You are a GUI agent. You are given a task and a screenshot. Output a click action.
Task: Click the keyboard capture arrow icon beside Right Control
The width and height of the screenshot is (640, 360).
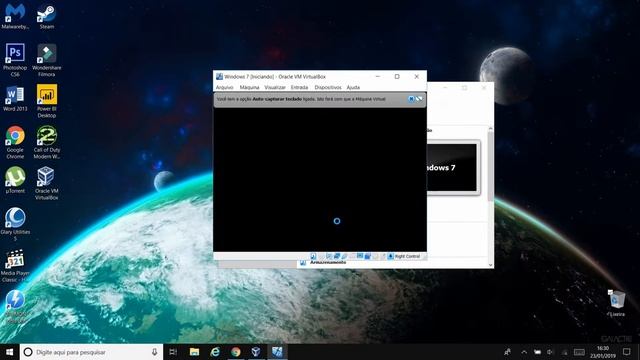coord(390,256)
